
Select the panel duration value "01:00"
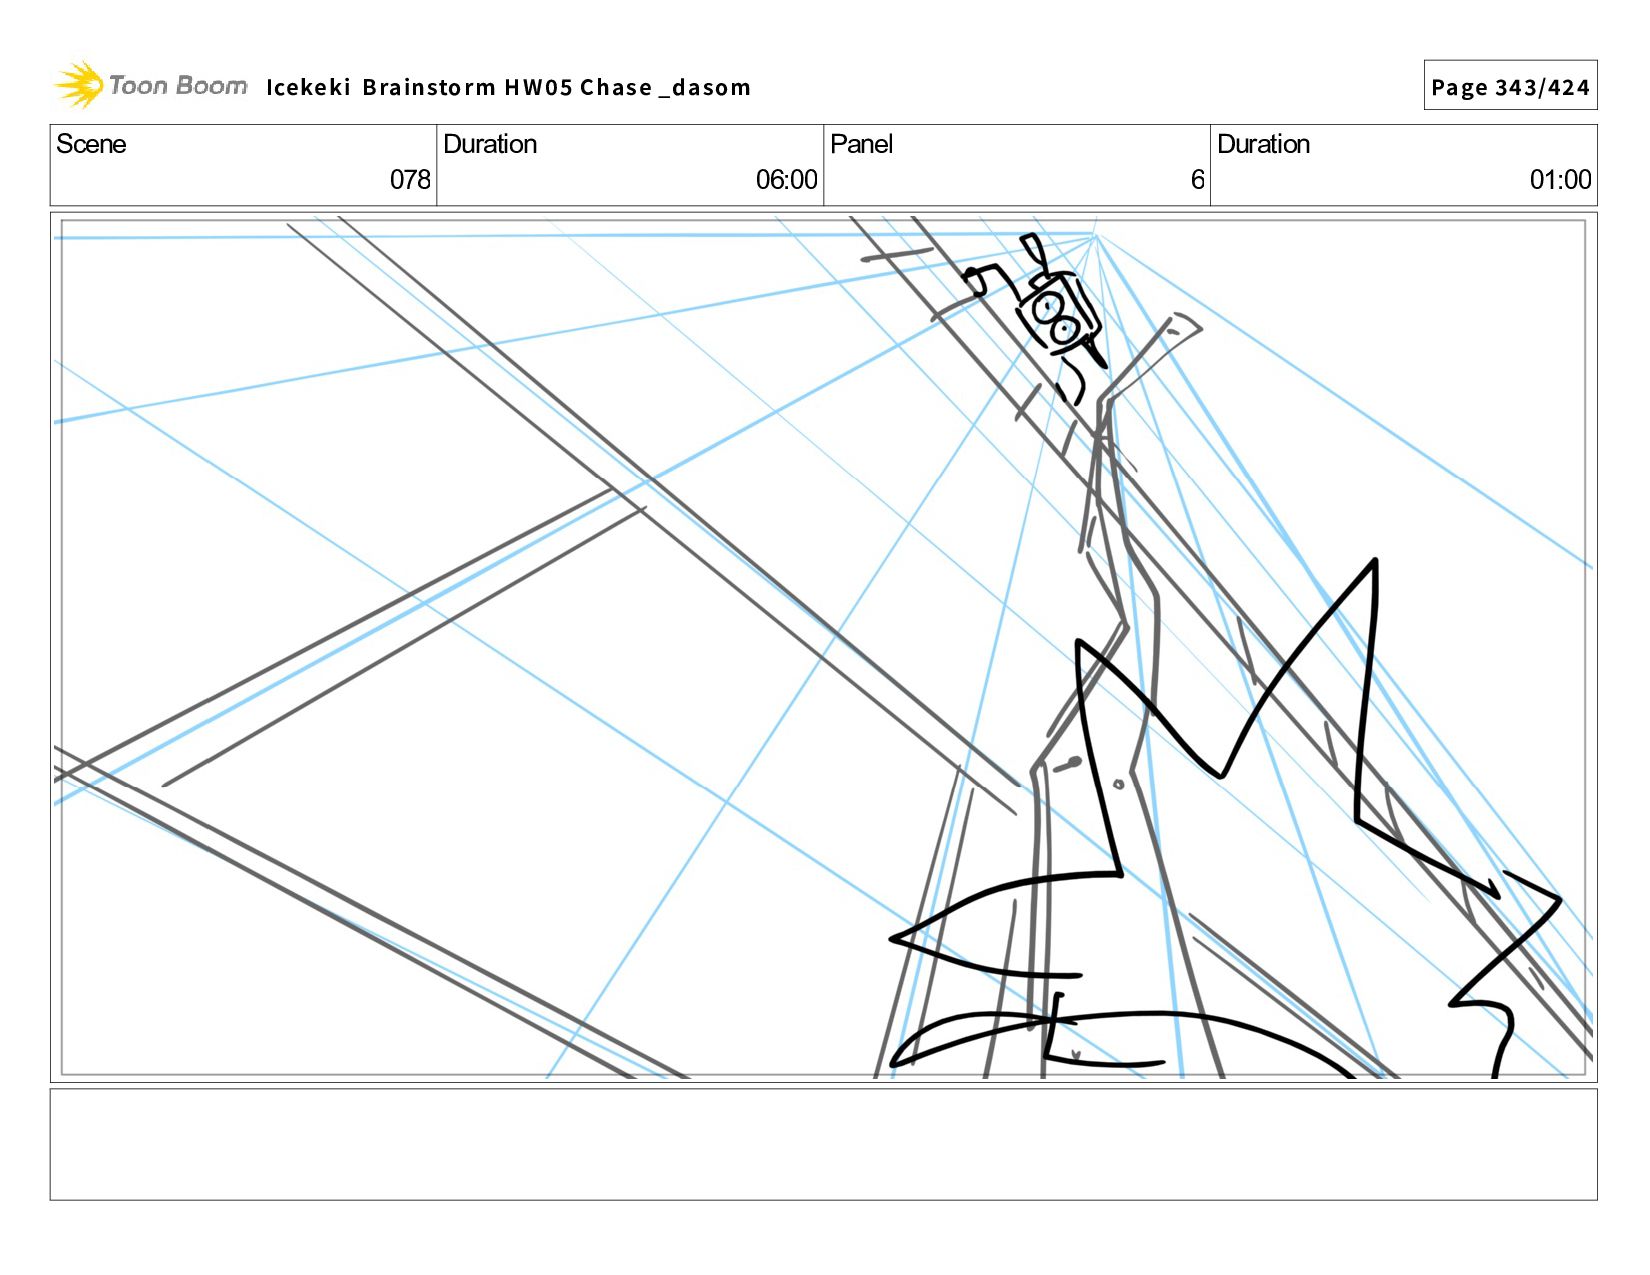(1560, 180)
